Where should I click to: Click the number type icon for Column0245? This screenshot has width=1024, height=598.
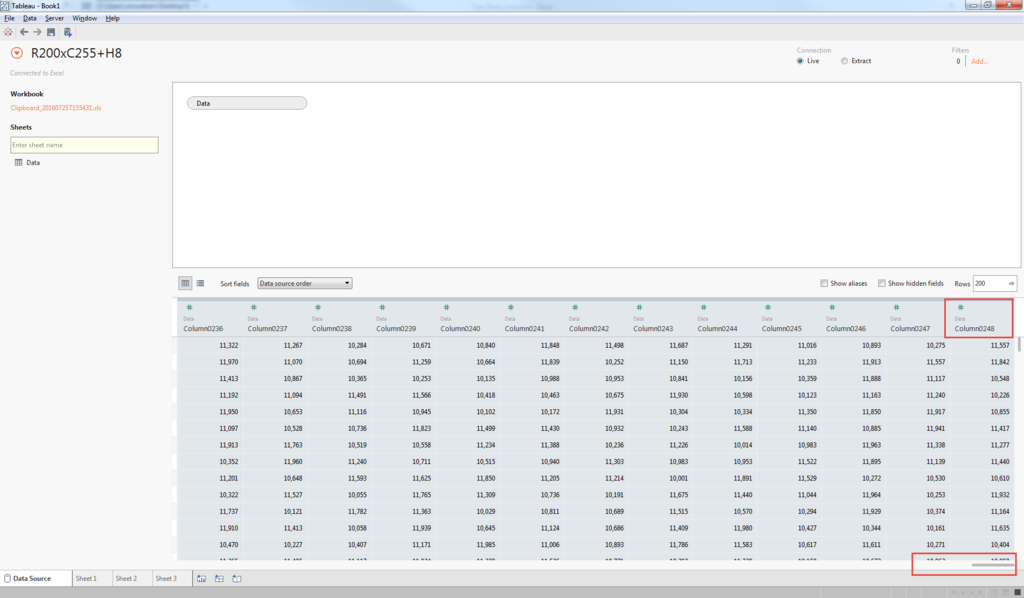[x=768, y=307]
